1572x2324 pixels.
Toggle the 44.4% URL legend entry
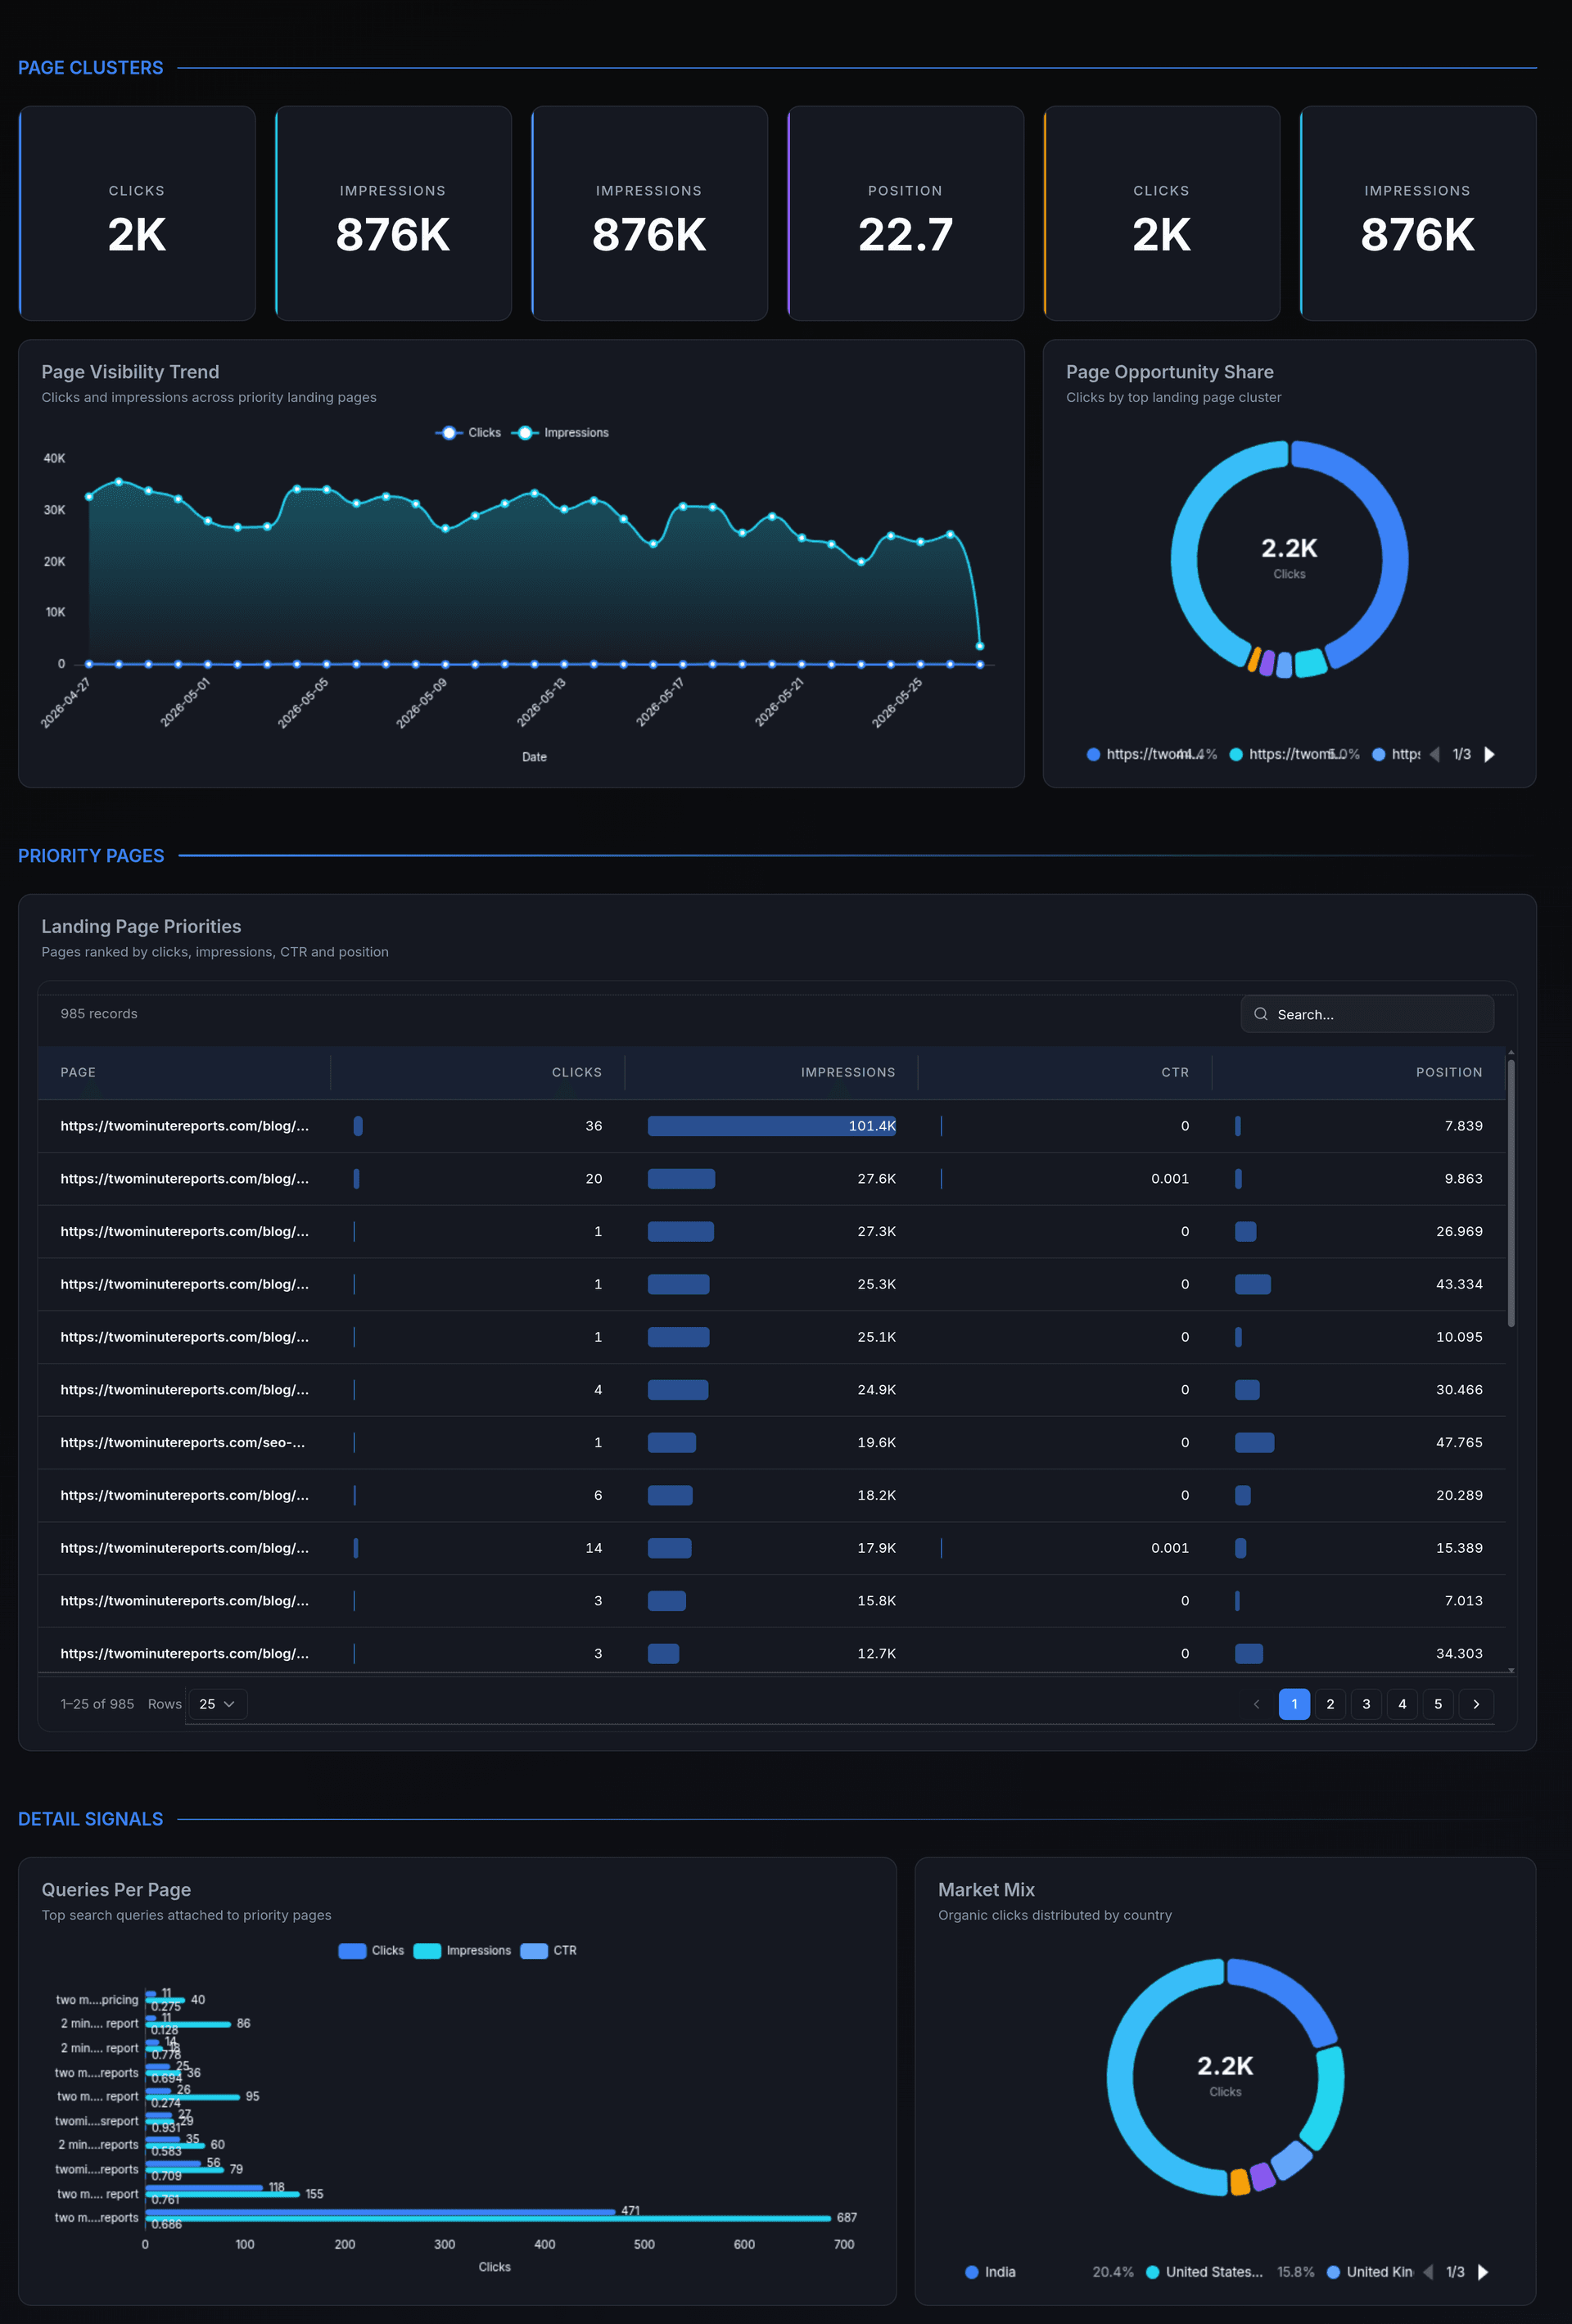[x=1152, y=754]
